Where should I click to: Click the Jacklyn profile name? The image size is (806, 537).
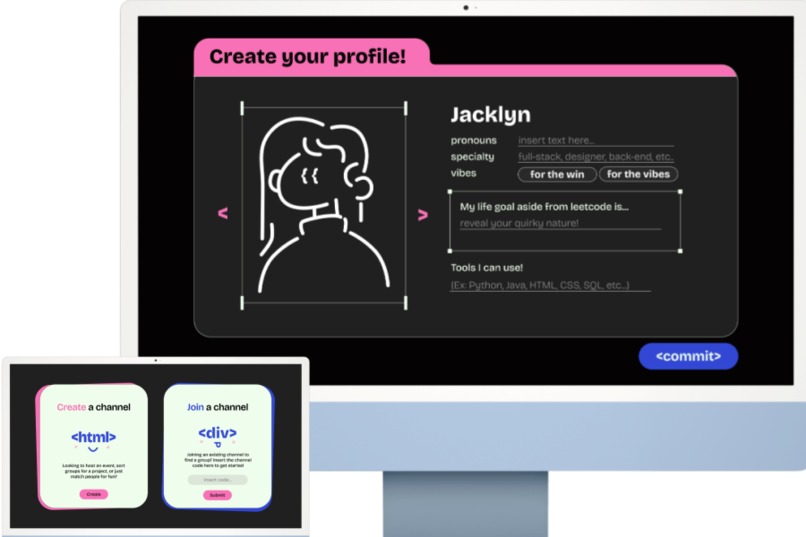coord(490,115)
